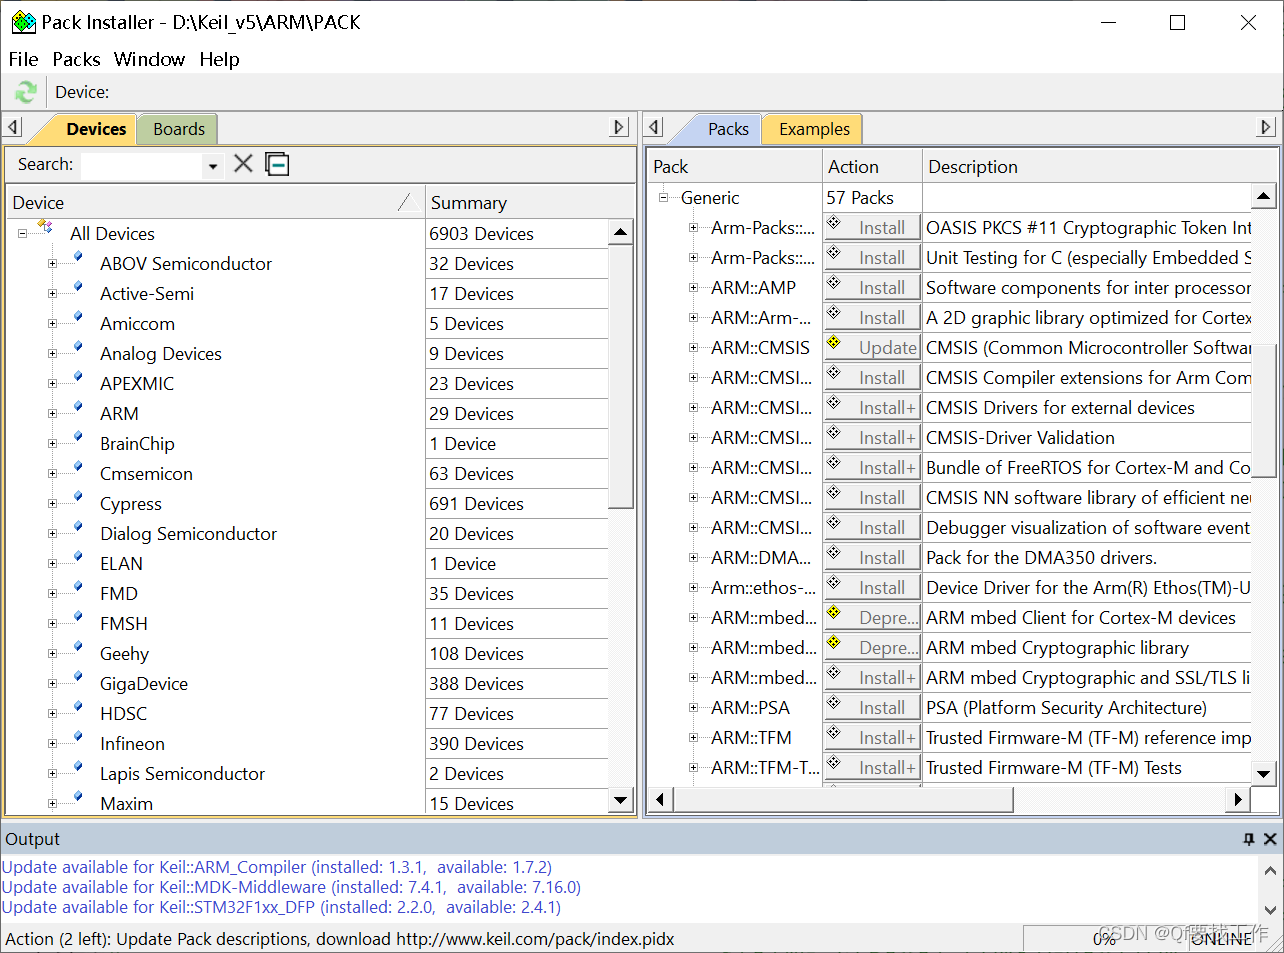Click the yellow Update icon for ARM::CMSIS
This screenshot has height=953, width=1284.
pyautogui.click(x=834, y=344)
